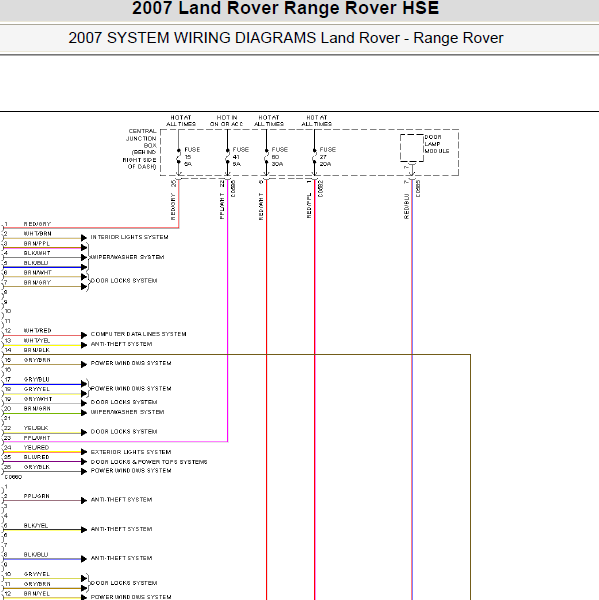599x600 pixels.
Task: Click DOOR LOCKS & POWER TOPS SYSTEMS label
Action: 149,462
